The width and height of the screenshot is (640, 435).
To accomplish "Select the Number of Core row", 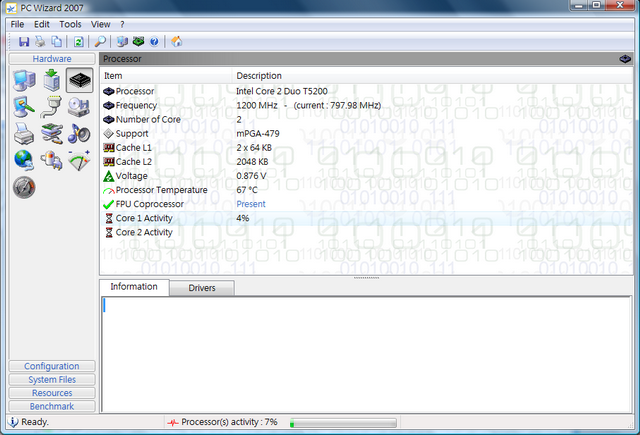I will 366,119.
